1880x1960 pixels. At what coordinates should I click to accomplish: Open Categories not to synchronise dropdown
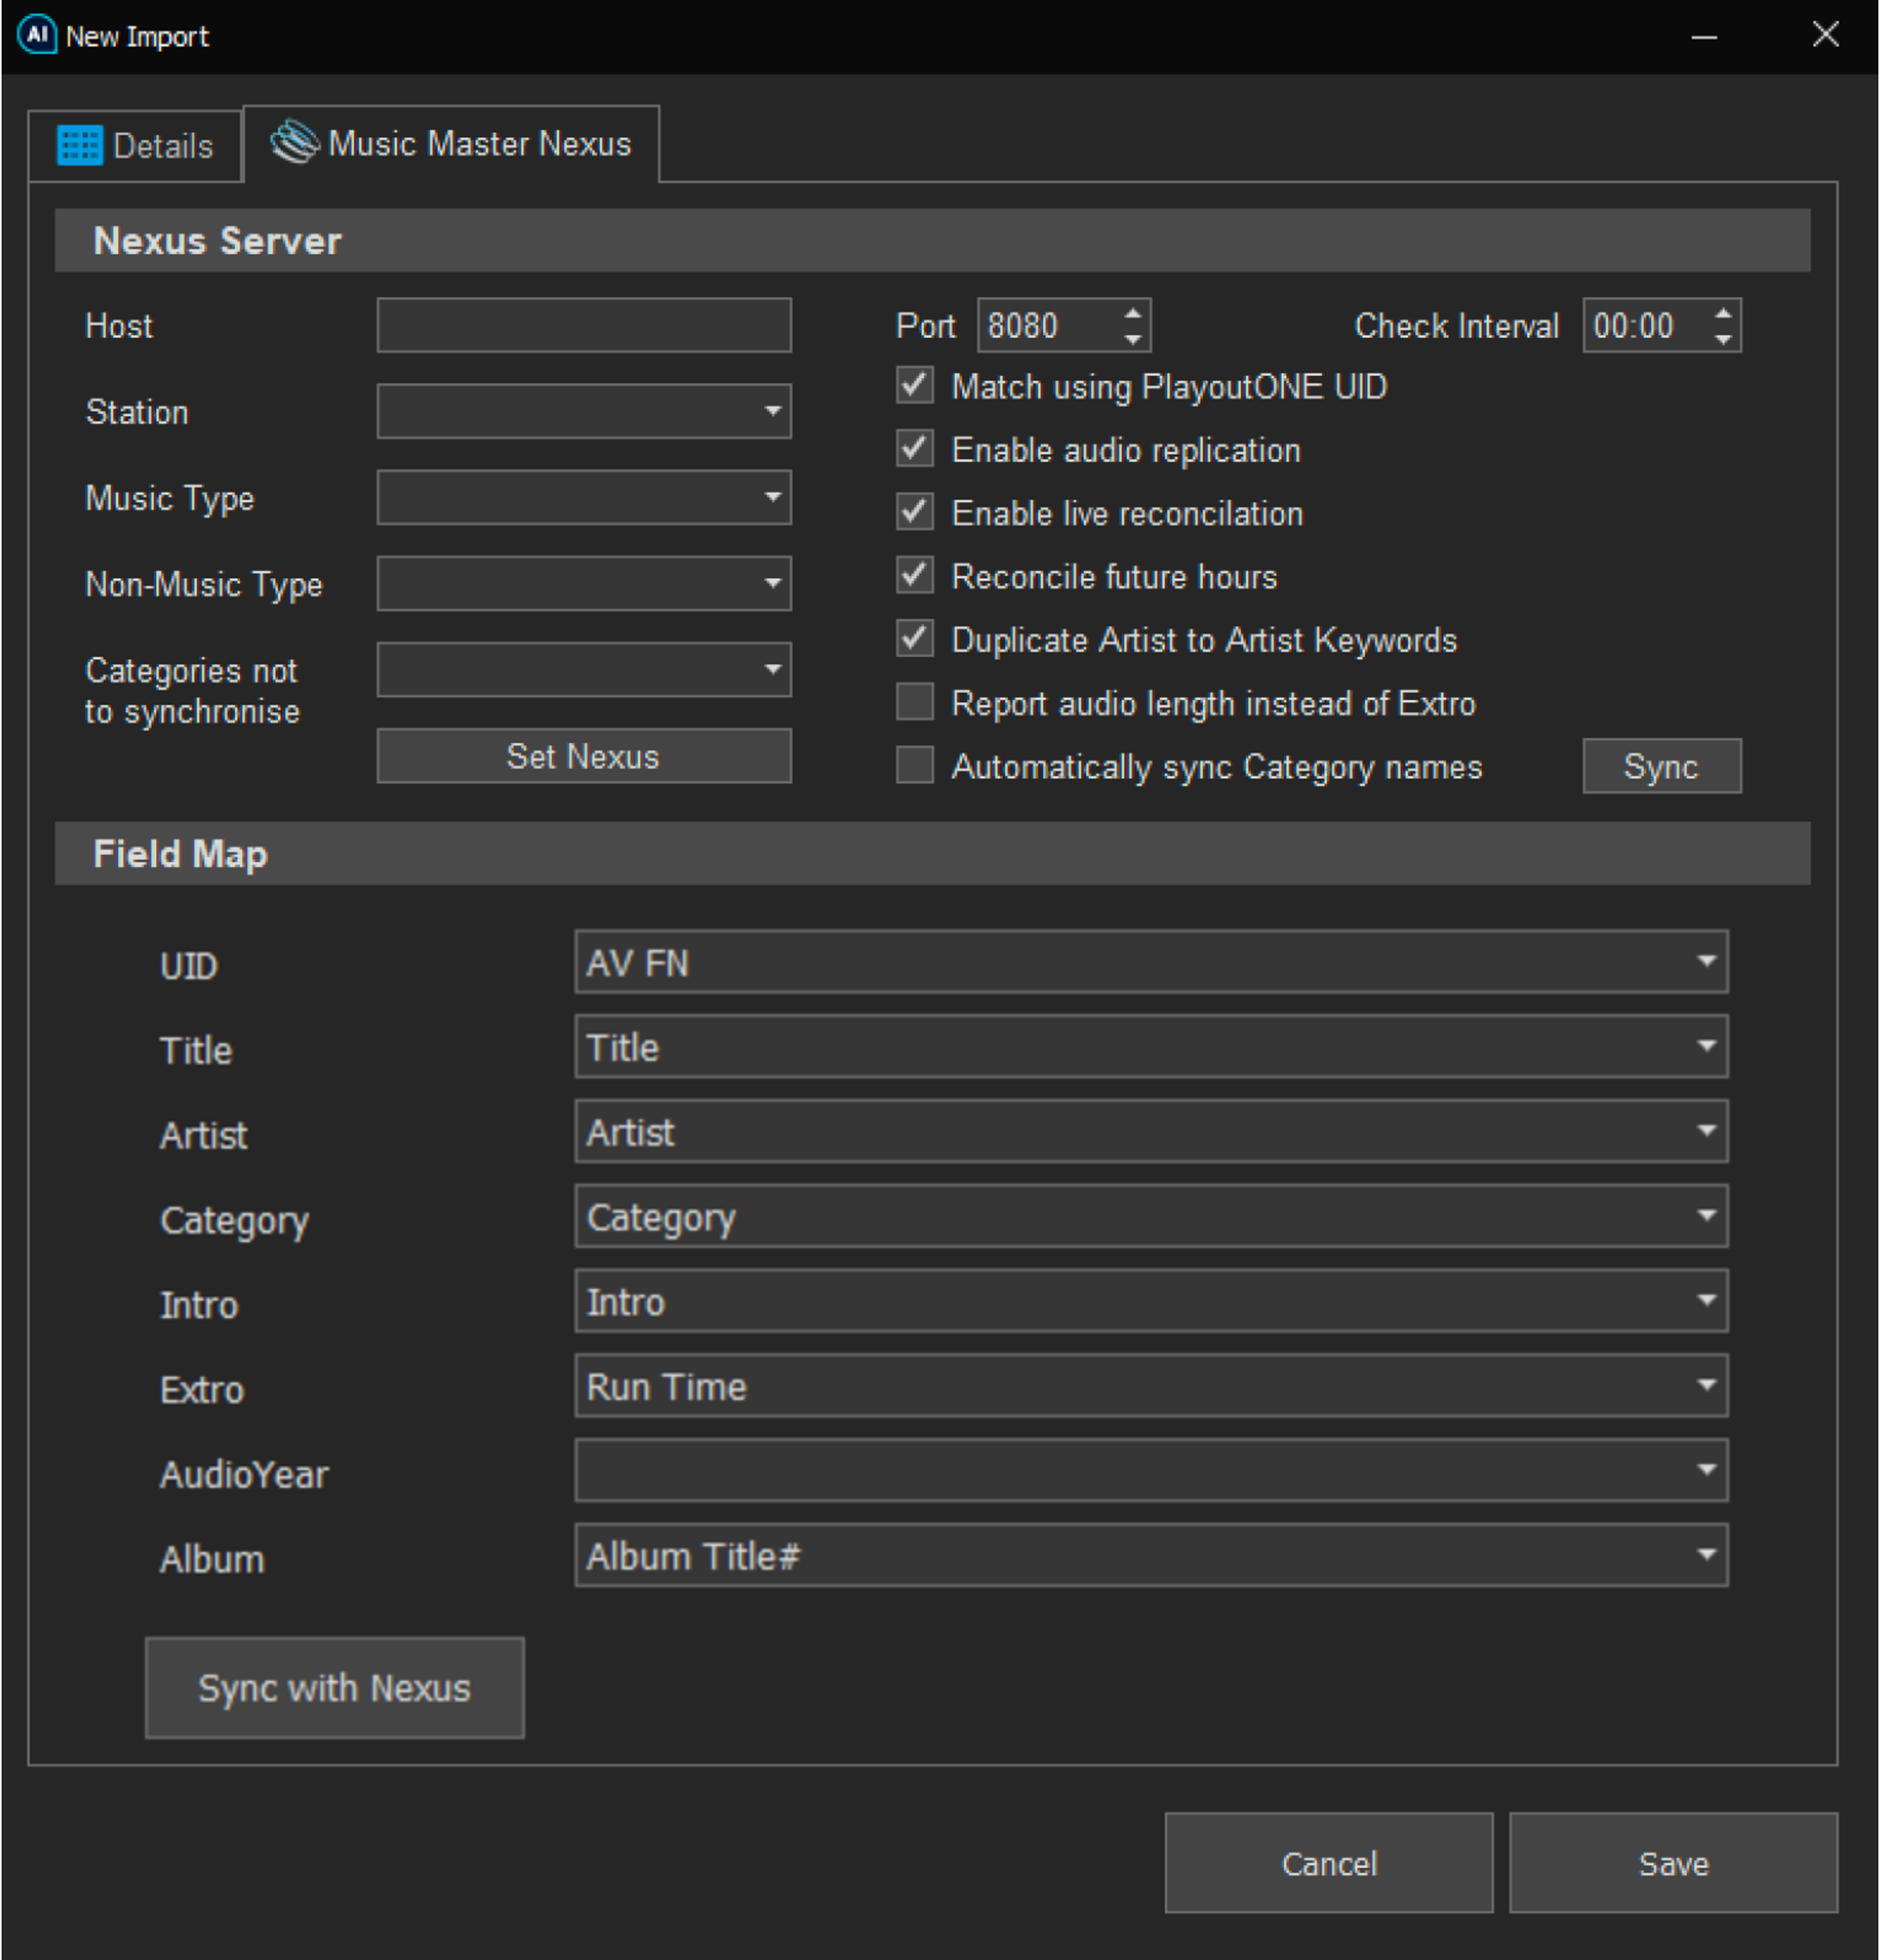(x=584, y=669)
